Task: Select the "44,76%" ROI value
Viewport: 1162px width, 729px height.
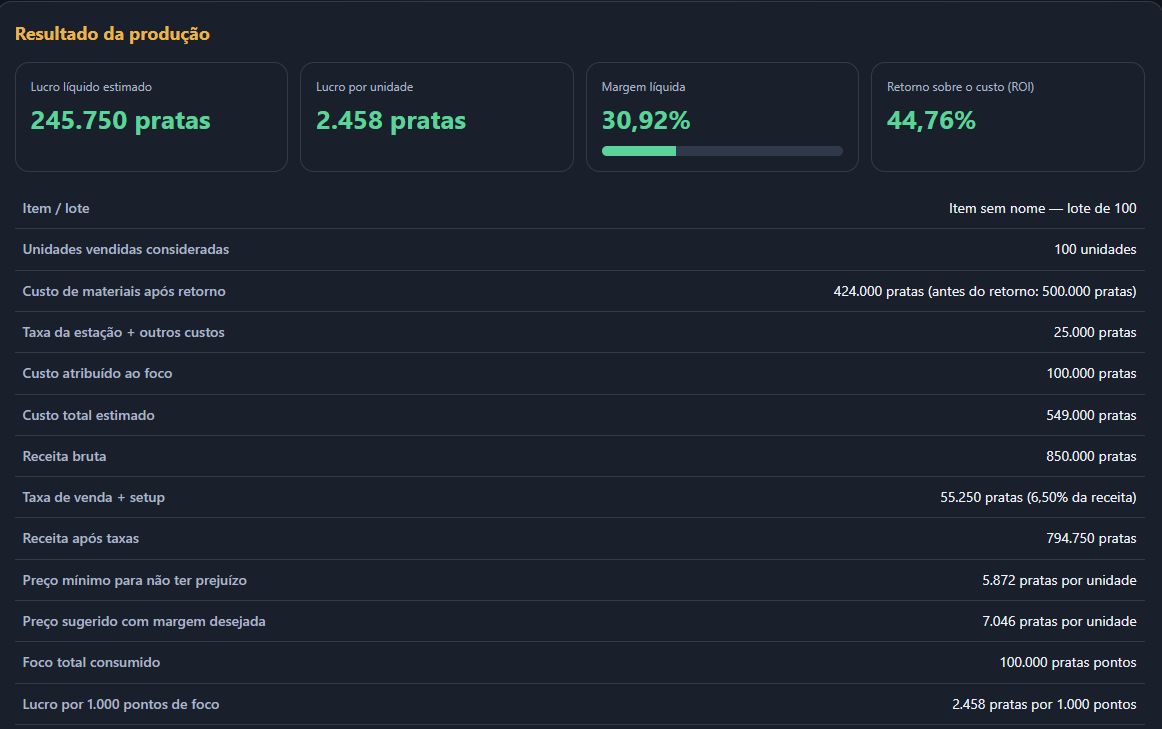Action: tap(931, 120)
